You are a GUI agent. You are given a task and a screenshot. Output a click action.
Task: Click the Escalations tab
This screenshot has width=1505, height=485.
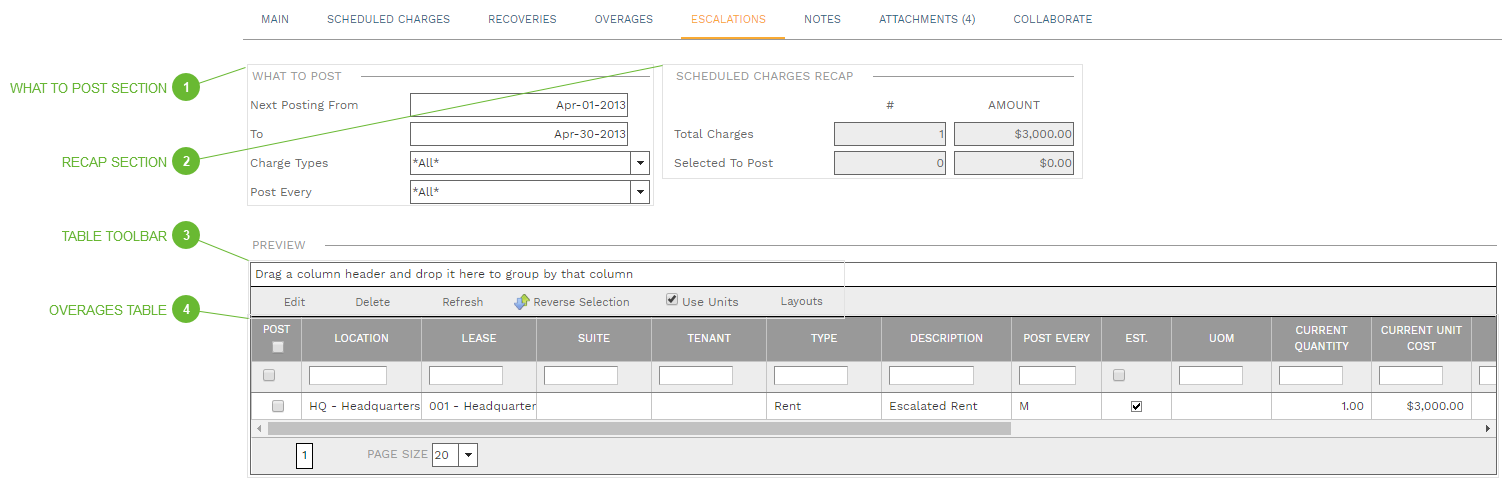coord(728,19)
